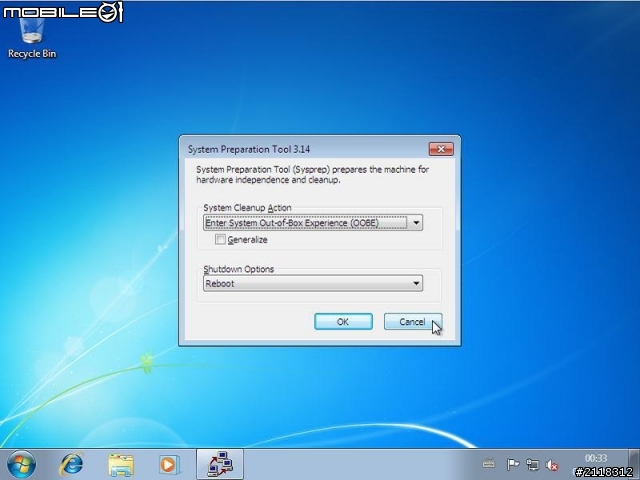Launch Internet Explorer from the taskbar
Image resolution: width=640 pixels, height=480 pixels.
(x=71, y=464)
